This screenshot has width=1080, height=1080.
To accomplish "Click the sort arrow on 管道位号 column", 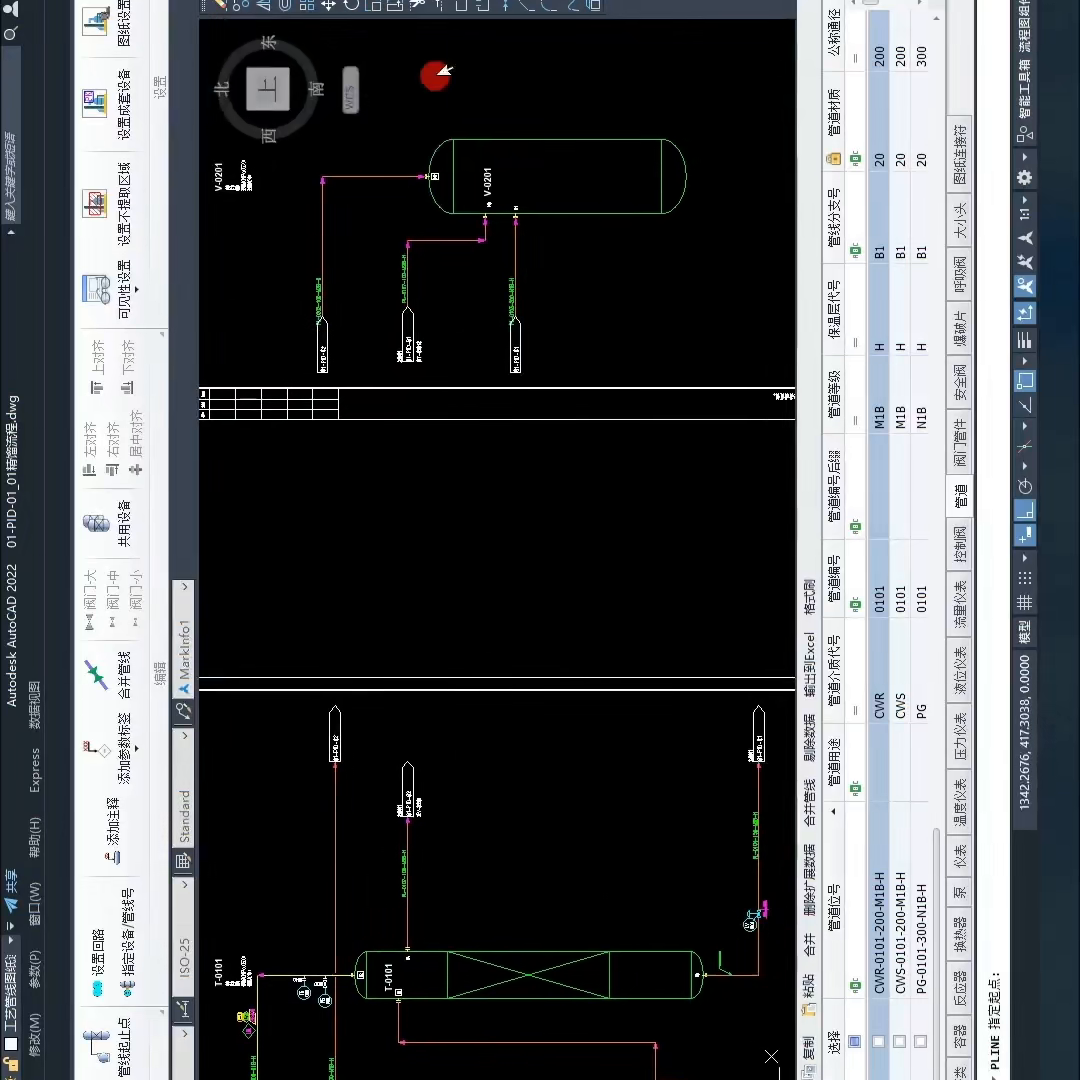I will point(834,811).
